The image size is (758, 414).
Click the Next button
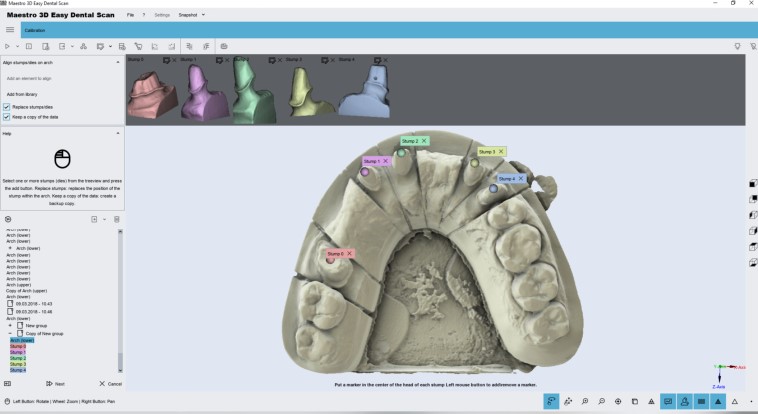point(56,384)
